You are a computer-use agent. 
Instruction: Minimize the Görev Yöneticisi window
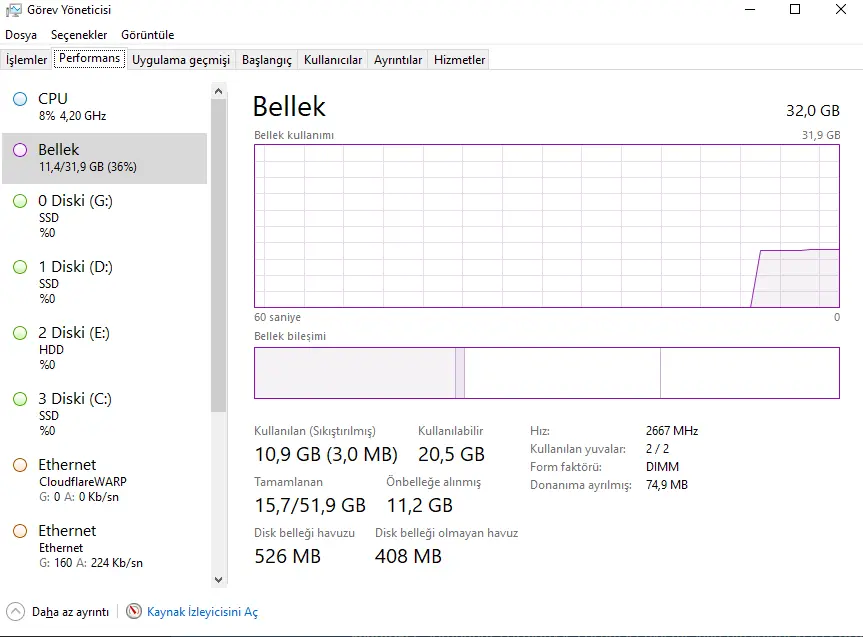(750, 9)
